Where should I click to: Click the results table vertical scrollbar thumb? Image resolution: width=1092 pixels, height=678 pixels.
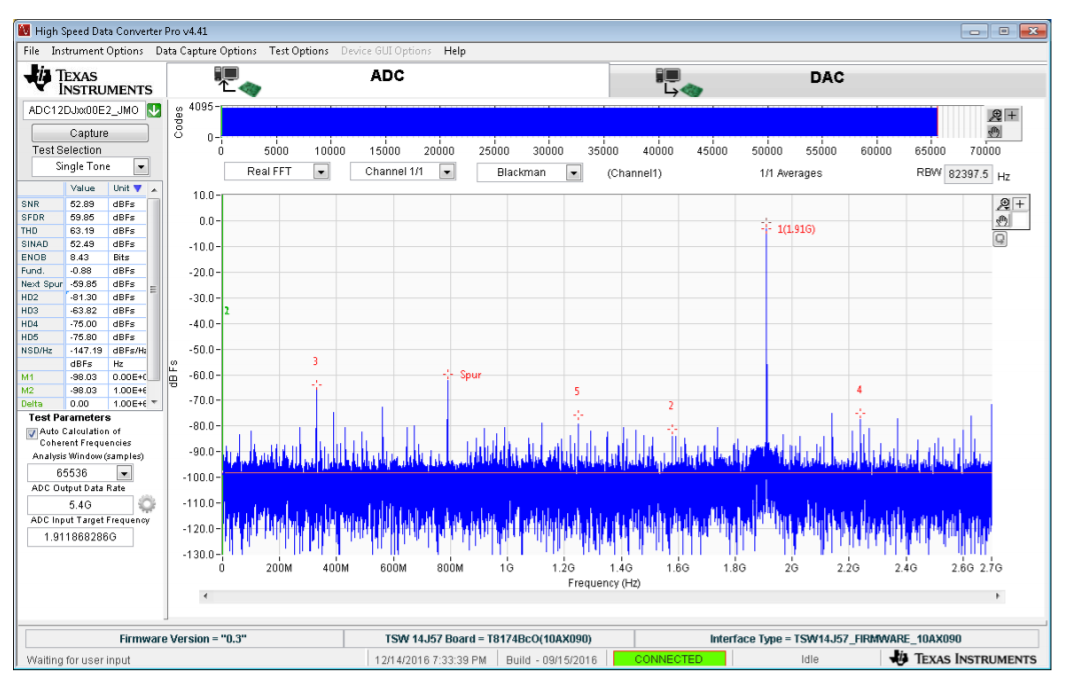tap(153, 290)
